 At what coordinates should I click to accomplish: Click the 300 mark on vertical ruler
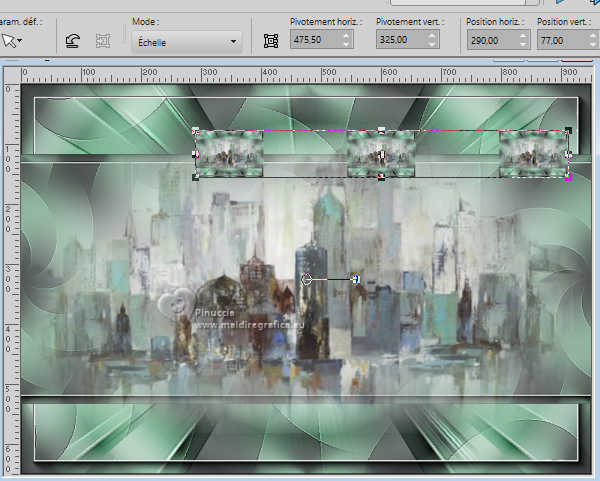pos(8,279)
